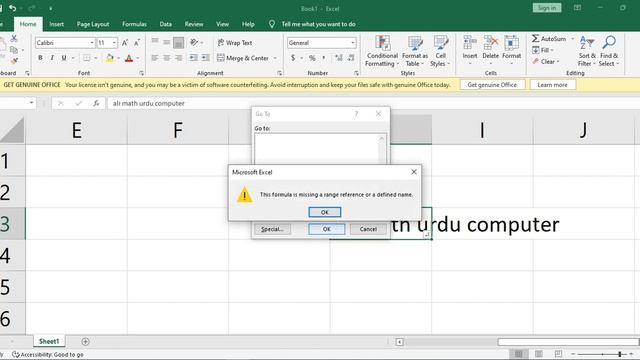Toggle Align Left
The image size is (640, 360).
point(155,58)
